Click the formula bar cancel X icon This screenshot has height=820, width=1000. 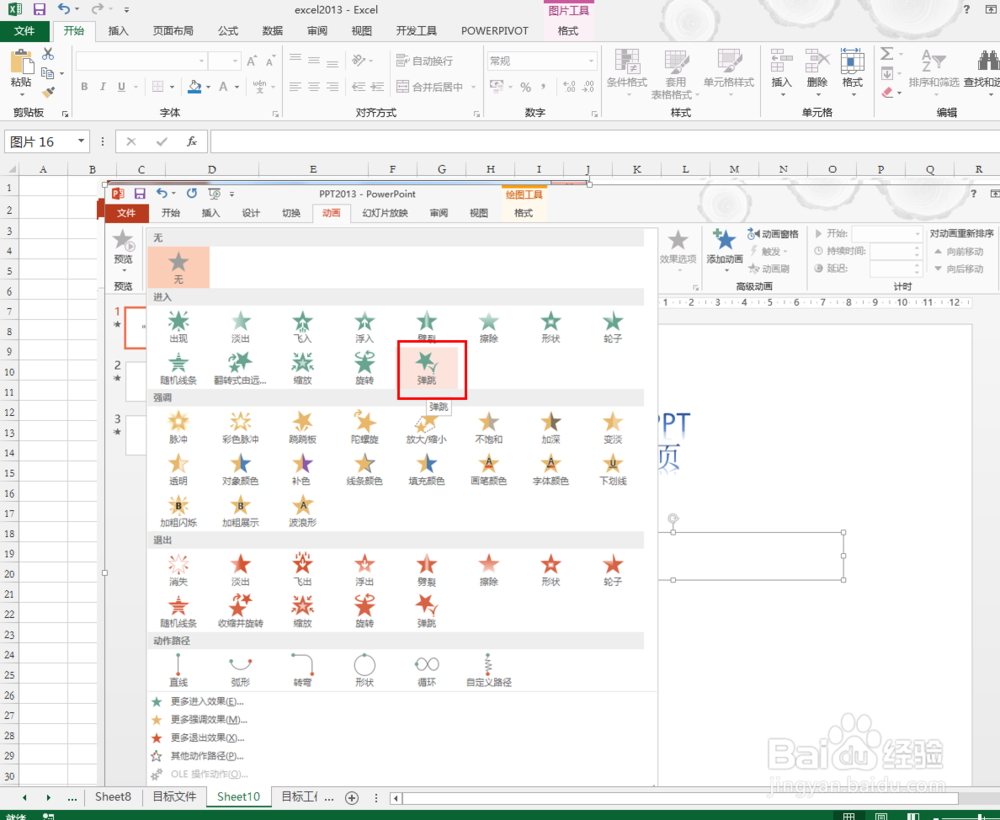(x=131, y=142)
